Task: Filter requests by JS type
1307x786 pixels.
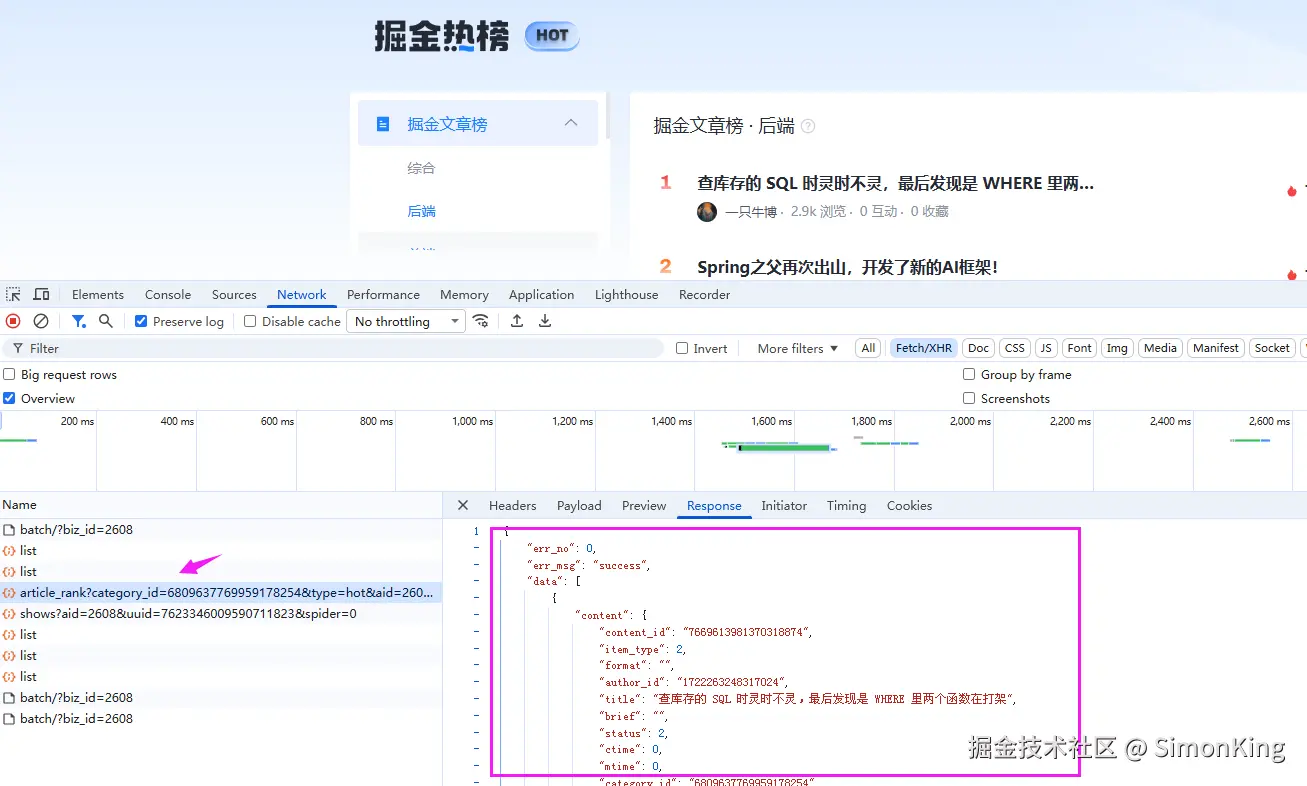Action: (x=1046, y=348)
